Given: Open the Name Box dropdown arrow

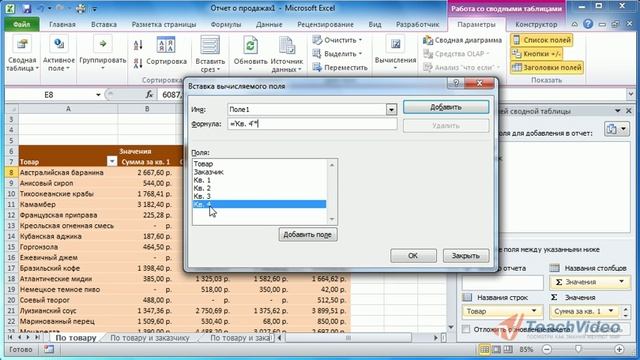Looking at the screenshot, I should tap(98, 95).
